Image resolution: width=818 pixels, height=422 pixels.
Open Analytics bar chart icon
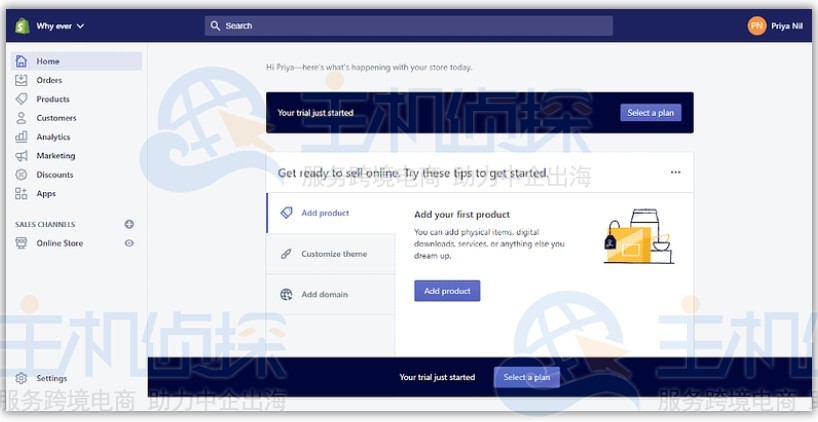click(21, 137)
